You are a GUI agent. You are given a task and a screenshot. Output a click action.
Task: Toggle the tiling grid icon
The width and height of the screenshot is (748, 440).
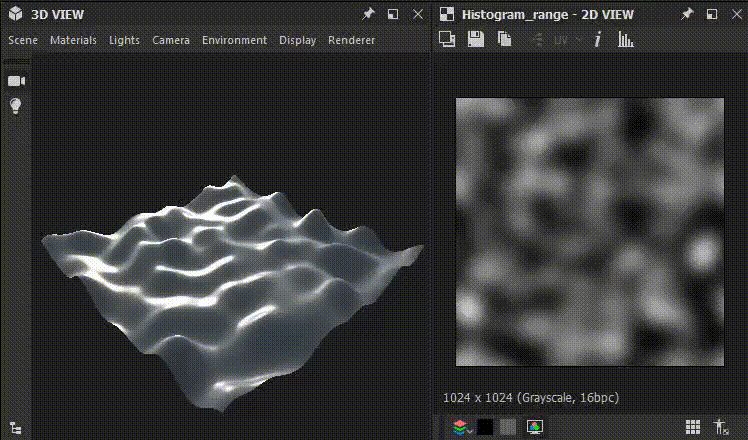coord(693,427)
